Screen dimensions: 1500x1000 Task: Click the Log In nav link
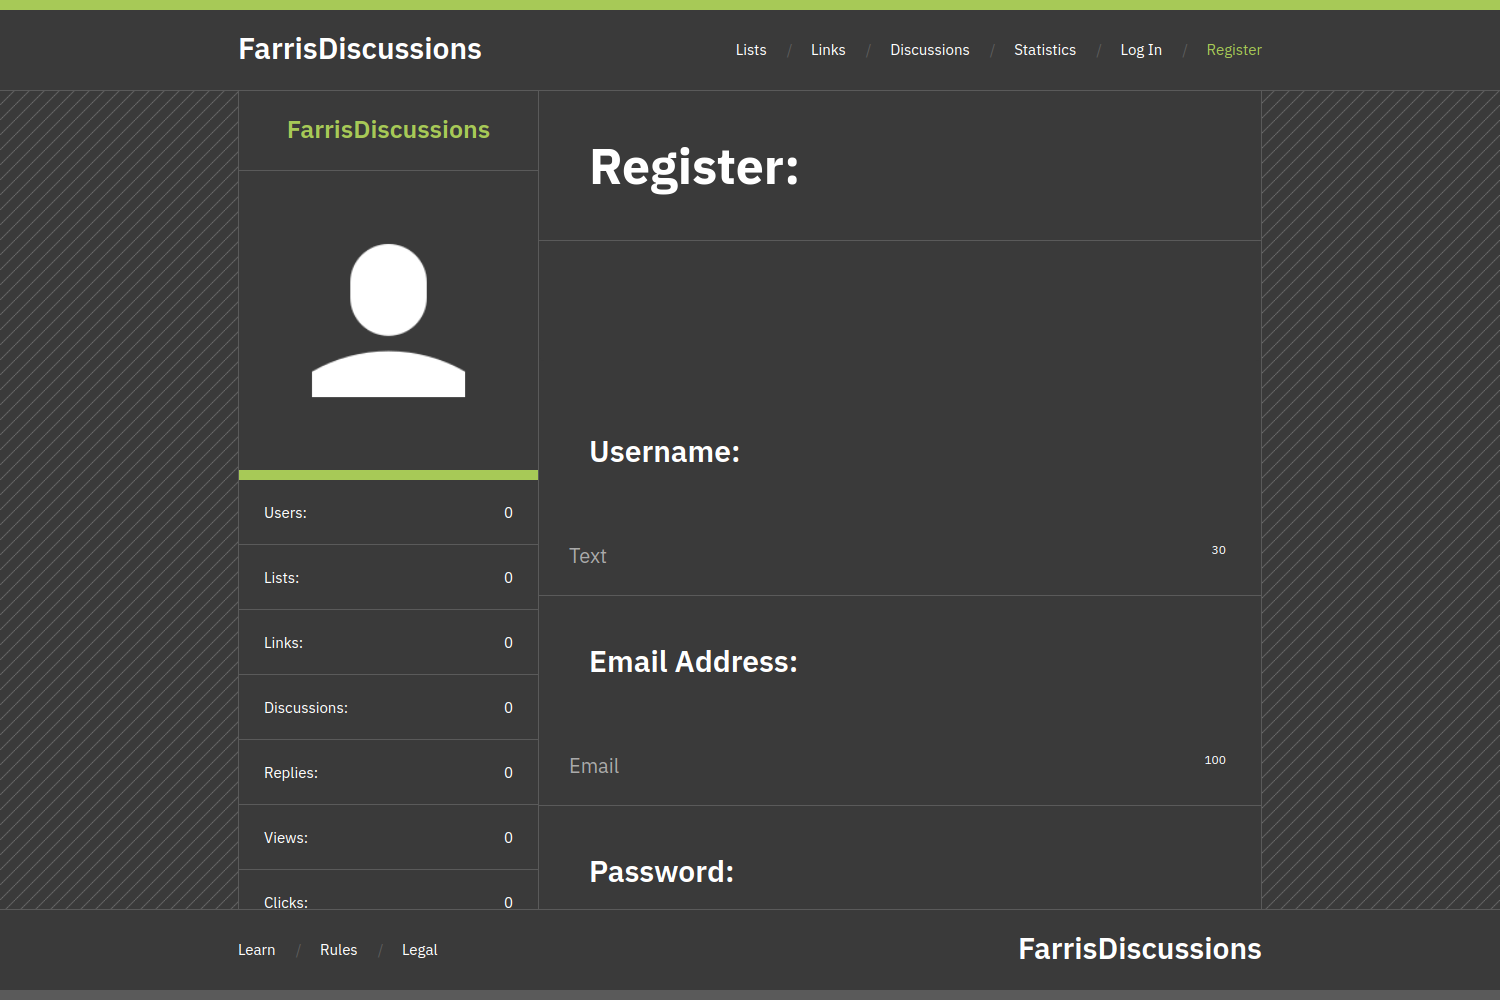point(1141,50)
